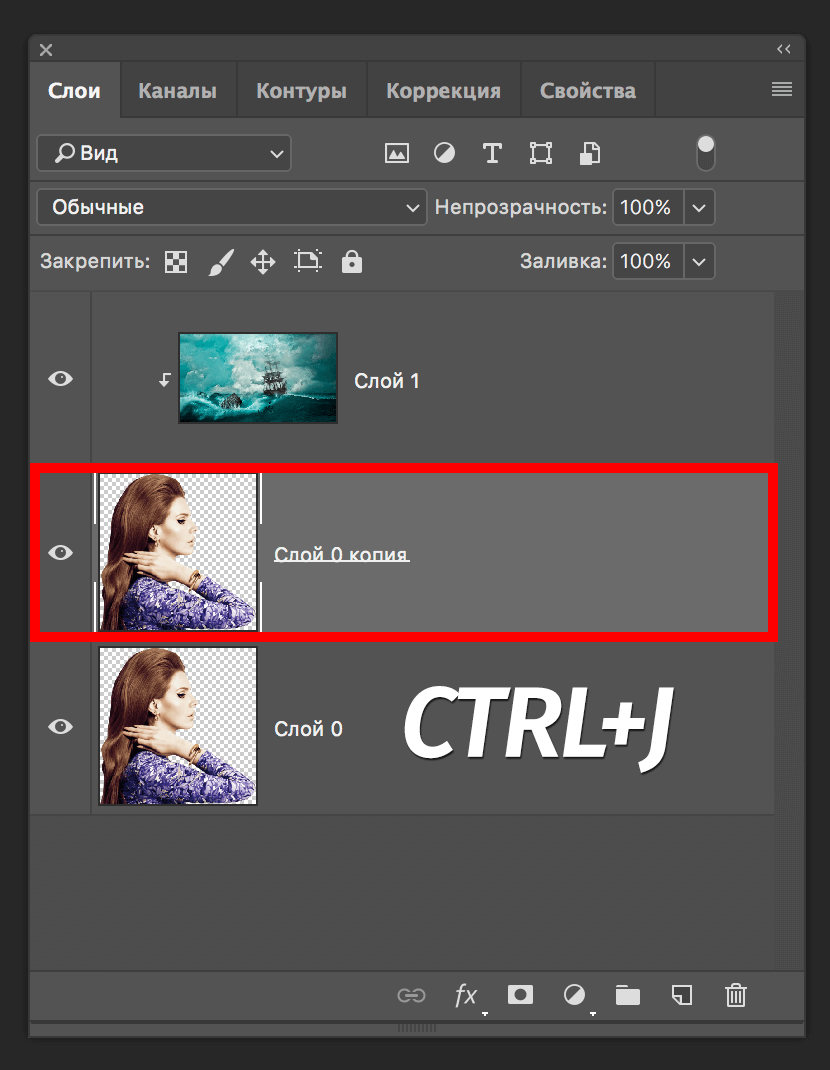Add a layer style via fx icon

466,995
